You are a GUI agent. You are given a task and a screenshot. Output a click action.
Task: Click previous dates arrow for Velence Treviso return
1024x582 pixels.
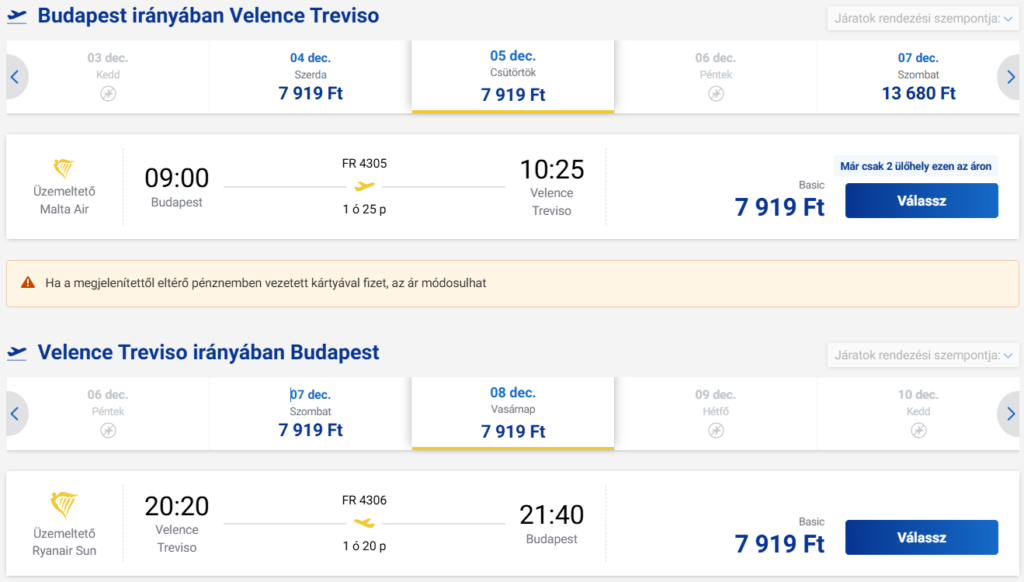coord(16,413)
